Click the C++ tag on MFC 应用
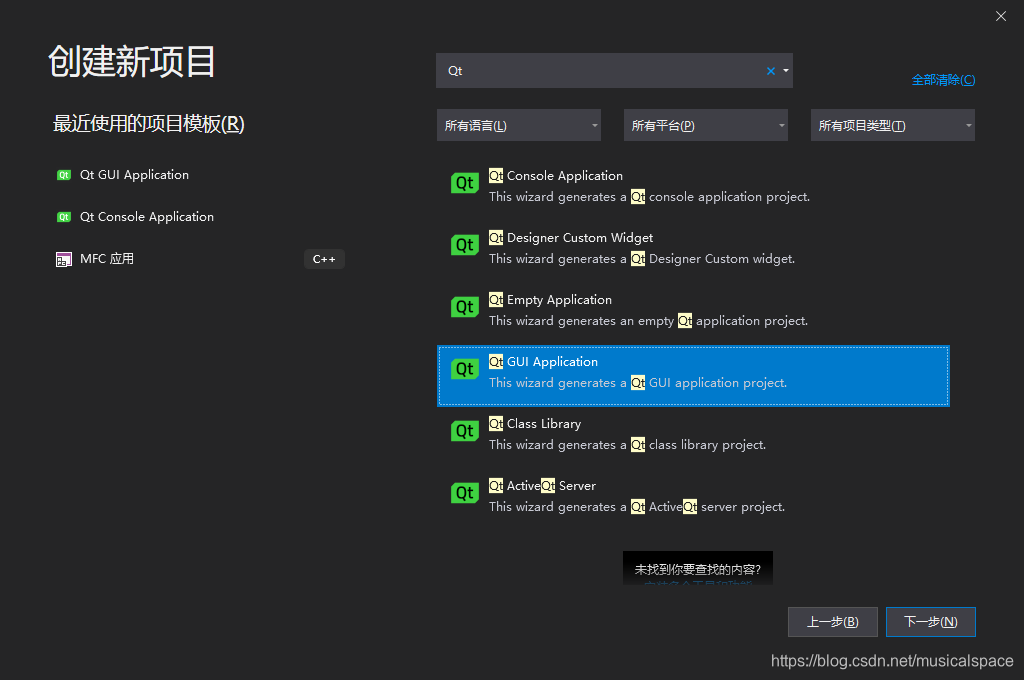The image size is (1024, 680). click(x=324, y=259)
